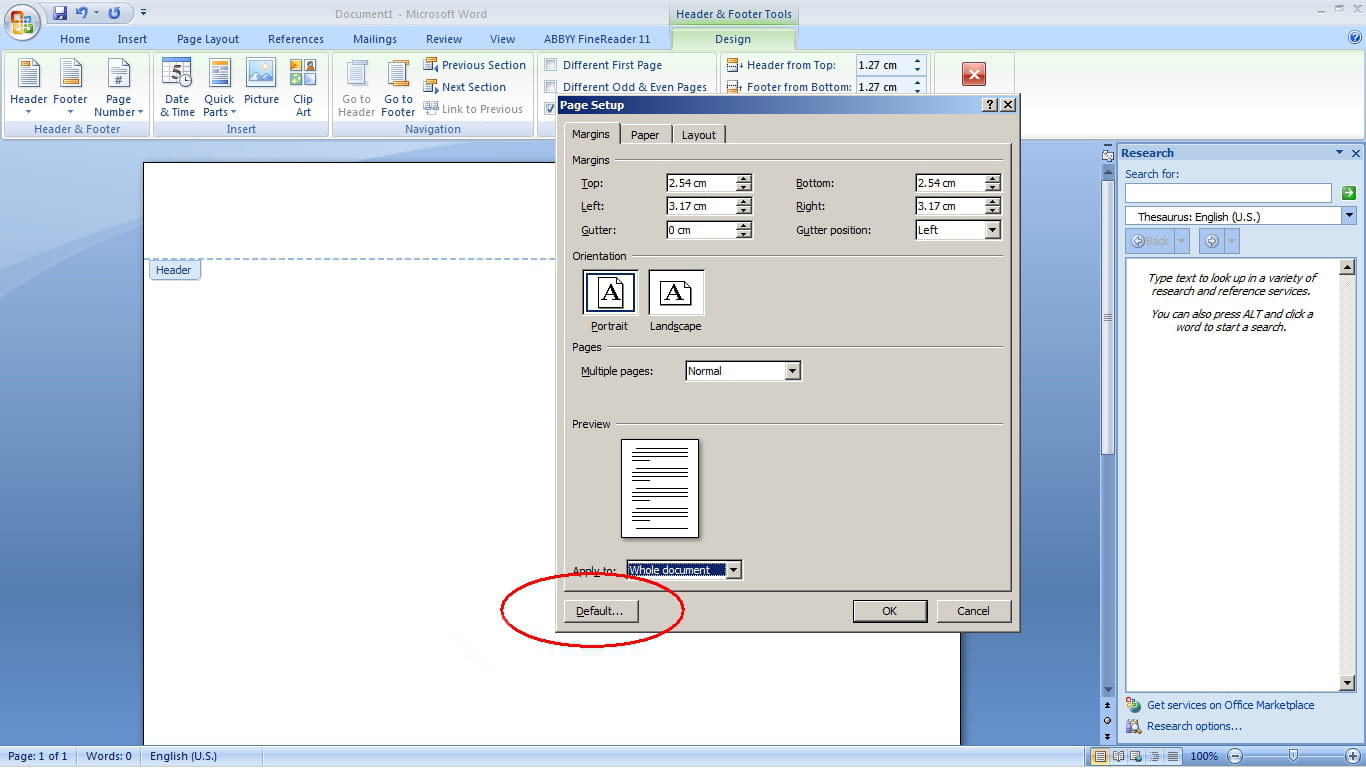Open Research options link
The width and height of the screenshot is (1366, 768).
click(x=1194, y=726)
